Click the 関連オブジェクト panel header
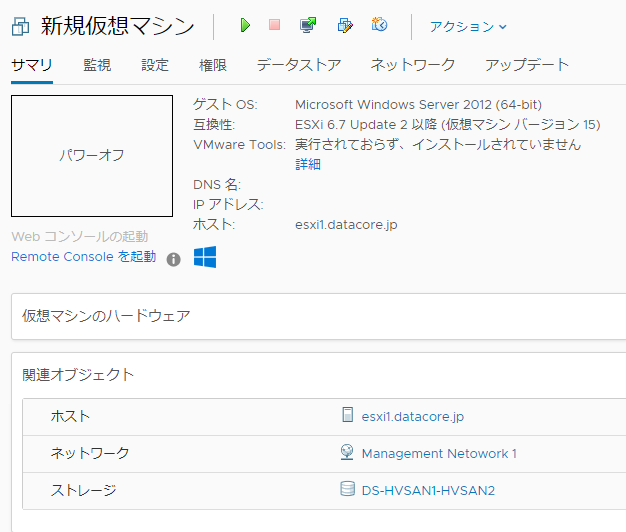 tap(78, 375)
